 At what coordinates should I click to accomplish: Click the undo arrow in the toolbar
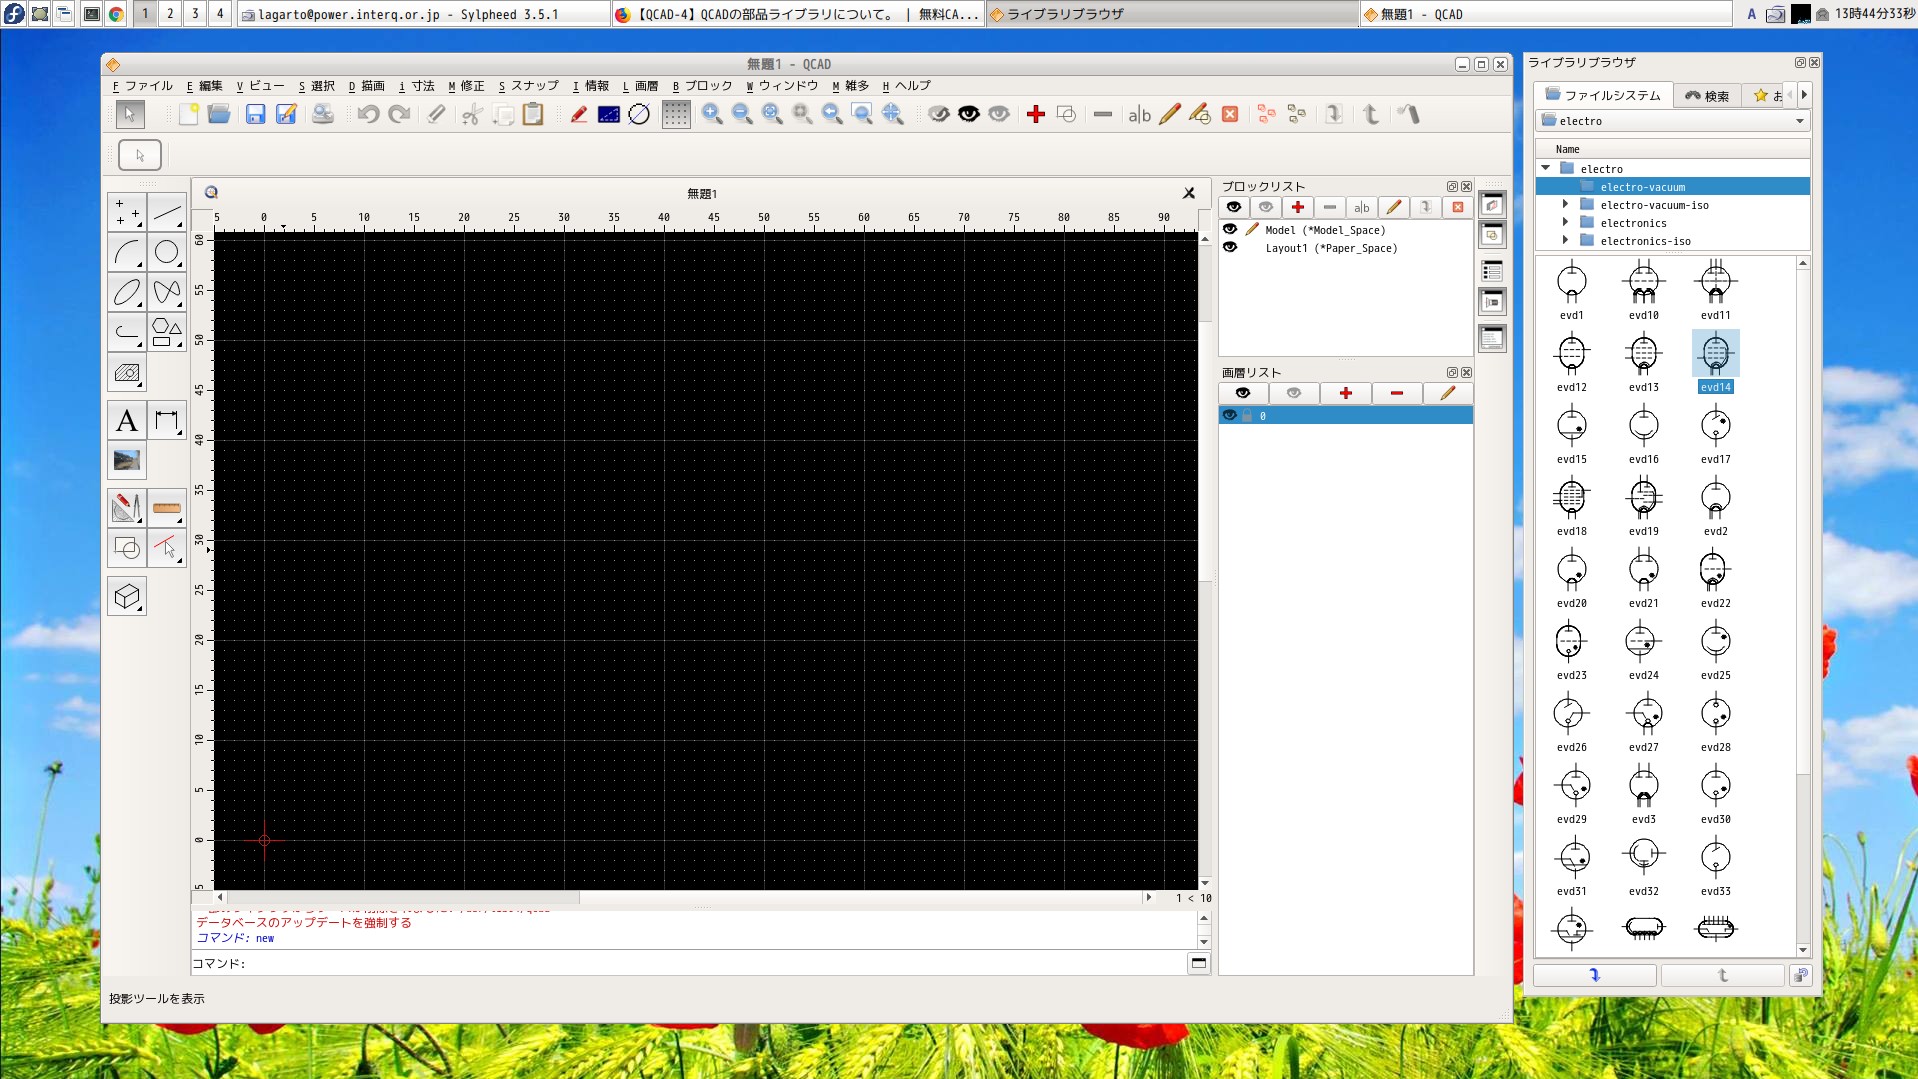coord(368,115)
